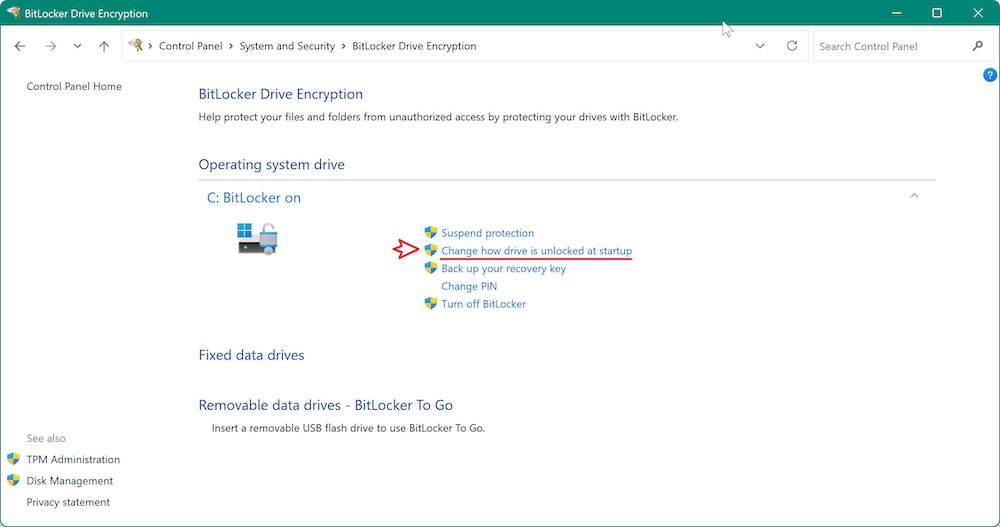The width and height of the screenshot is (1000, 527).
Task: Open Change how drive is unlocked at startup
Action: pyautogui.click(x=536, y=251)
